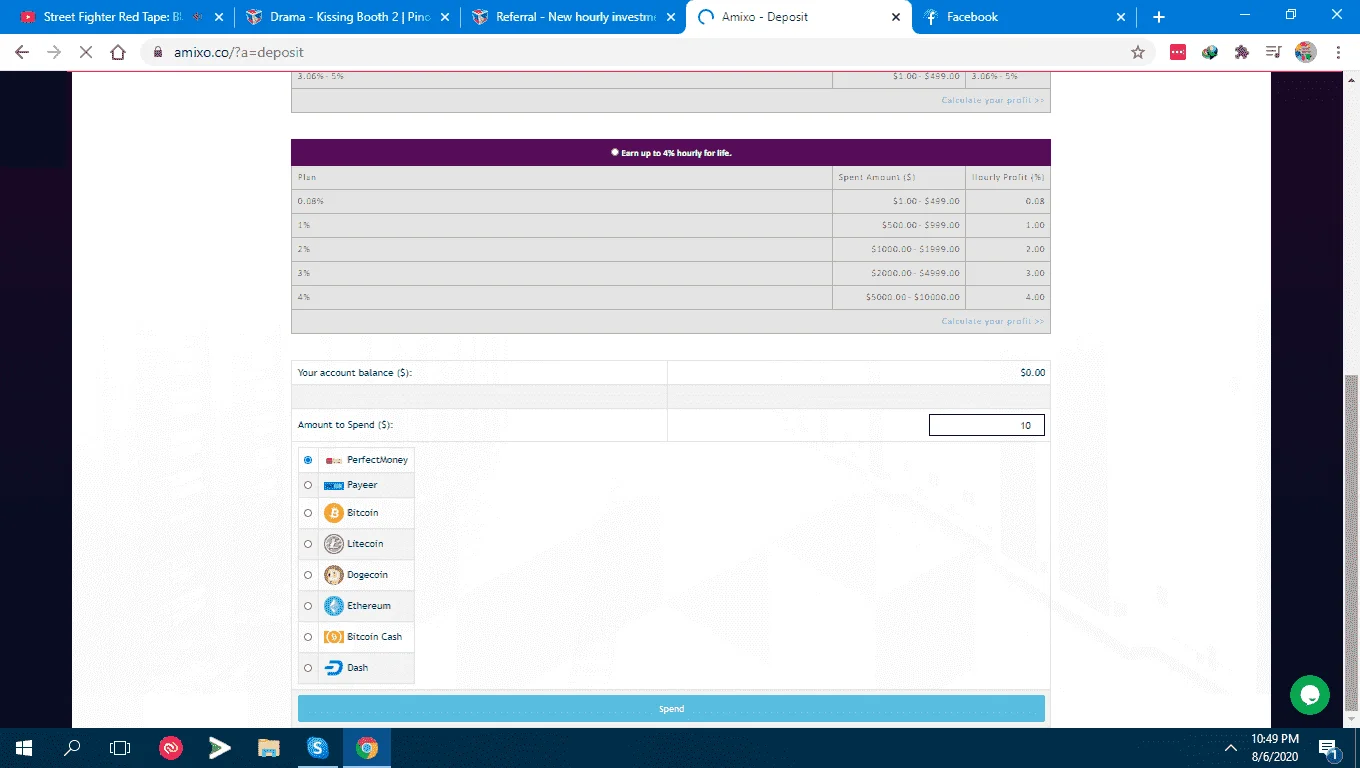Open upper Calculate your profit link
This screenshot has width=1360, height=768.
pos(992,100)
